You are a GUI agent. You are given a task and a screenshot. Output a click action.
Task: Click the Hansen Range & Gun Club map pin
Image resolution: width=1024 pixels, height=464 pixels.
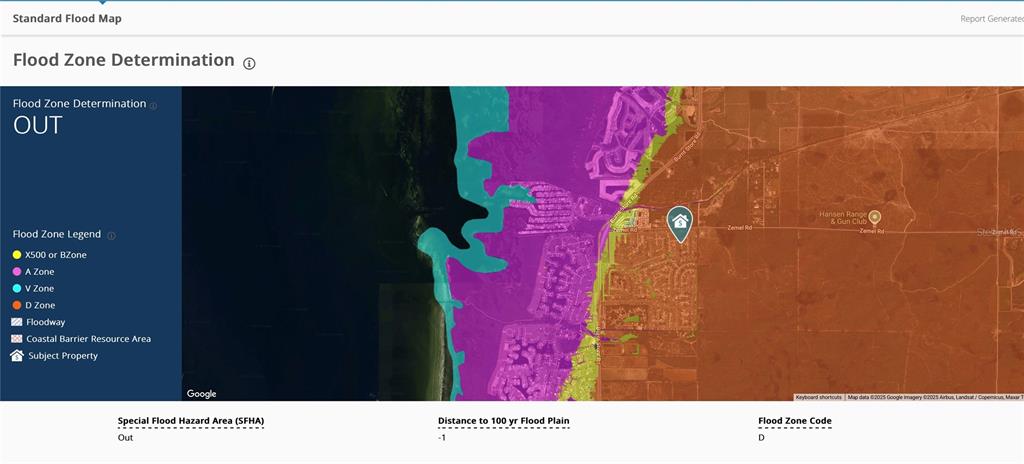tap(874, 216)
